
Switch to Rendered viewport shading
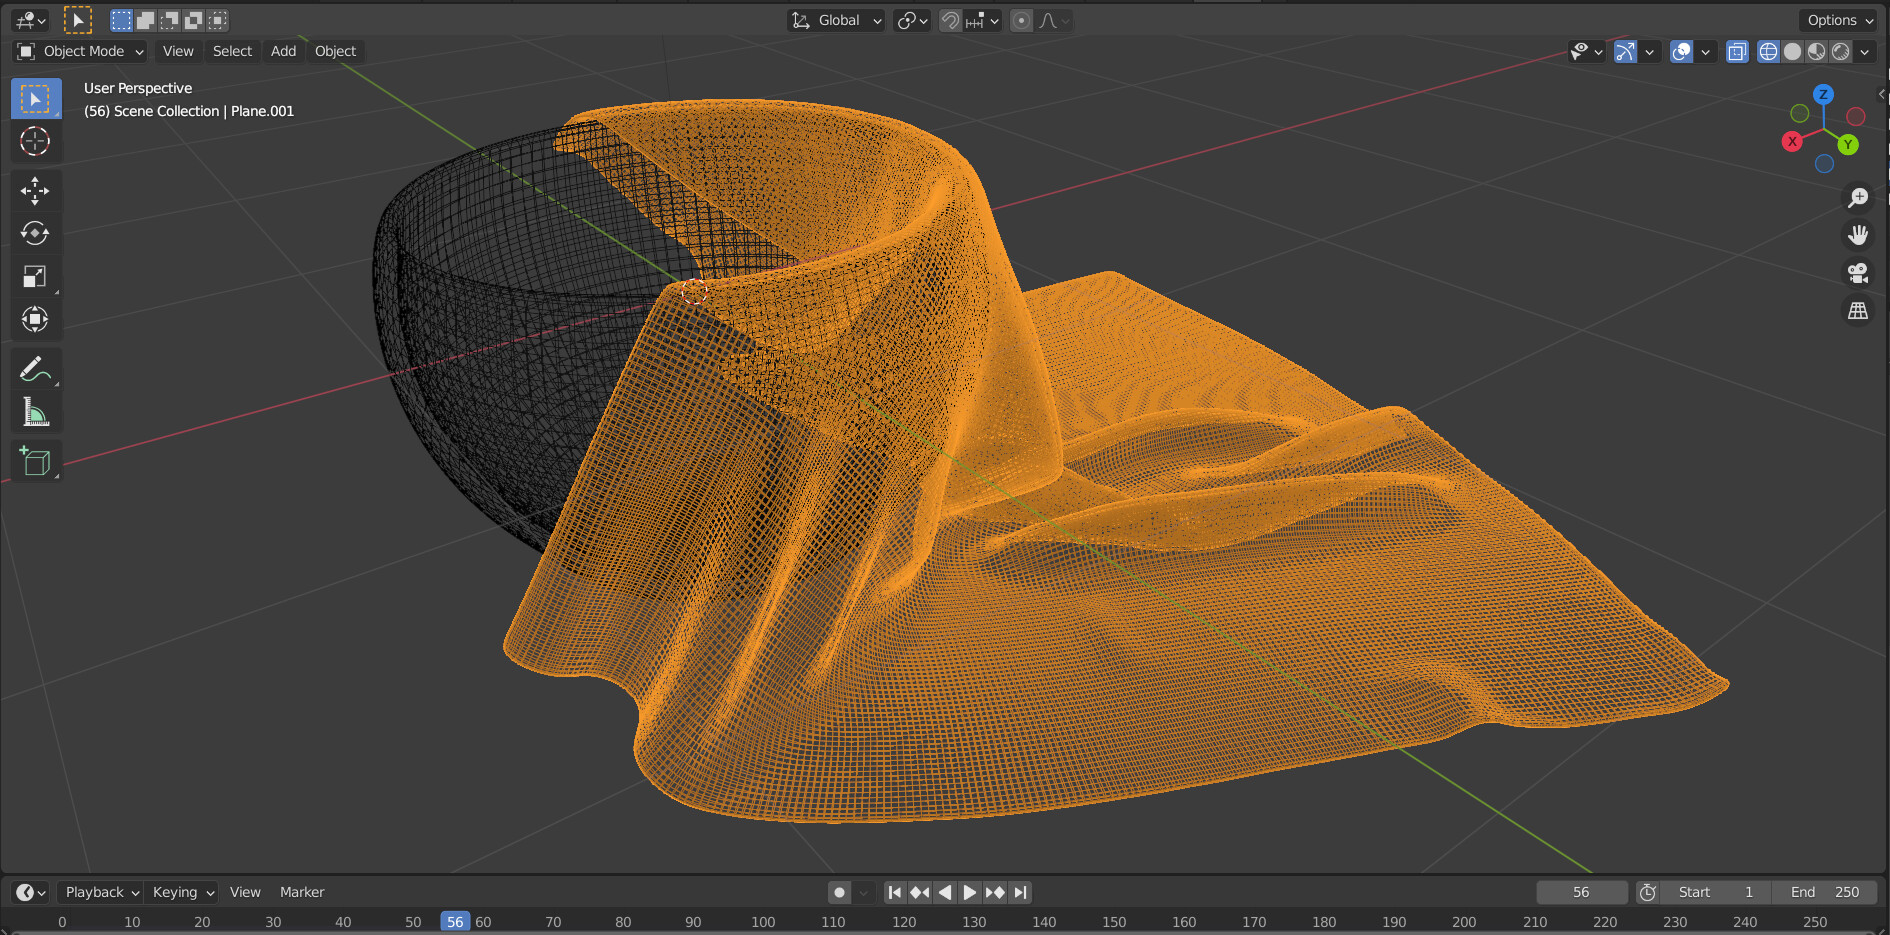1840,51
